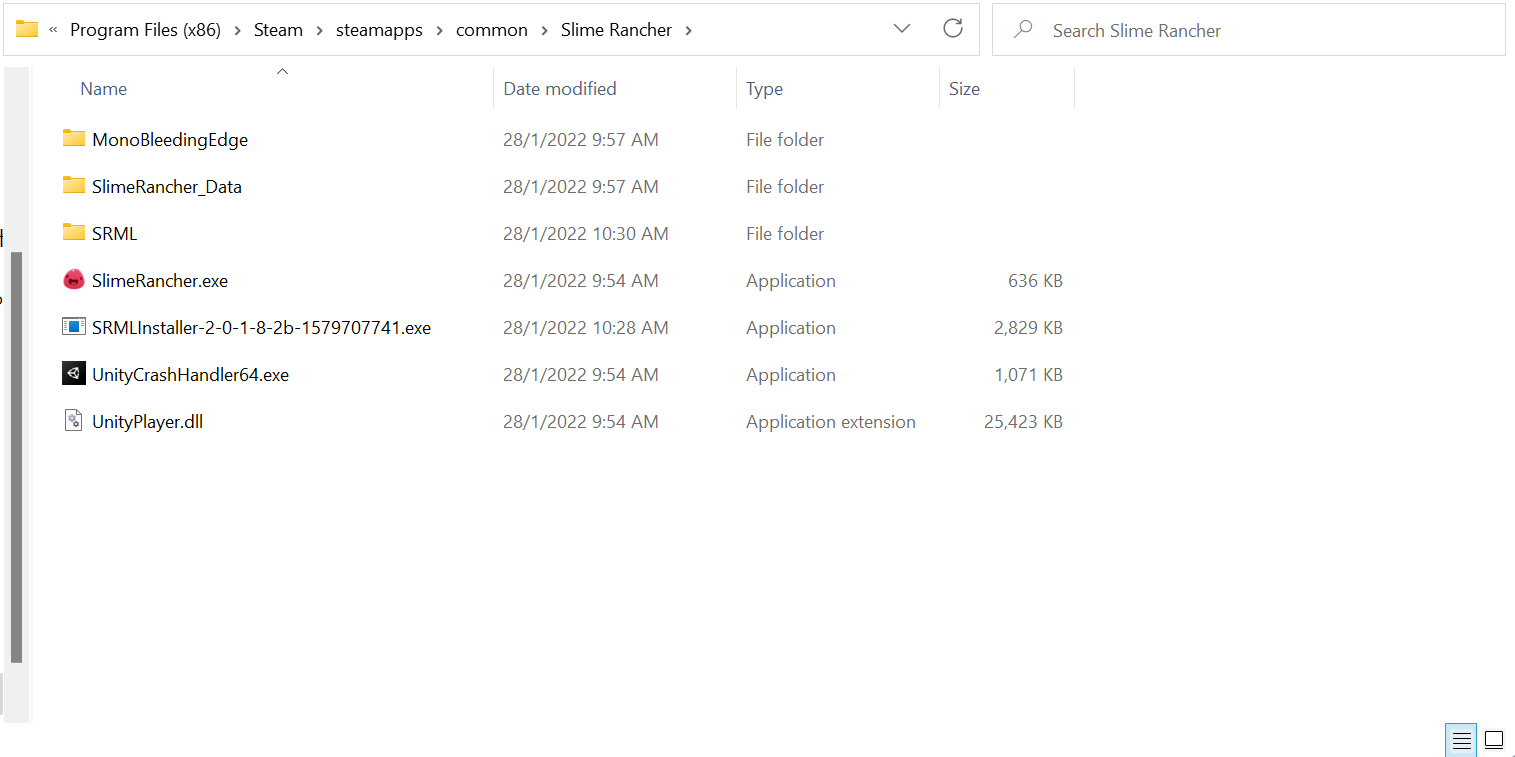Select the UnityCrashHandler64.exe Unity icon
This screenshot has width=1515, height=757.
click(73, 374)
